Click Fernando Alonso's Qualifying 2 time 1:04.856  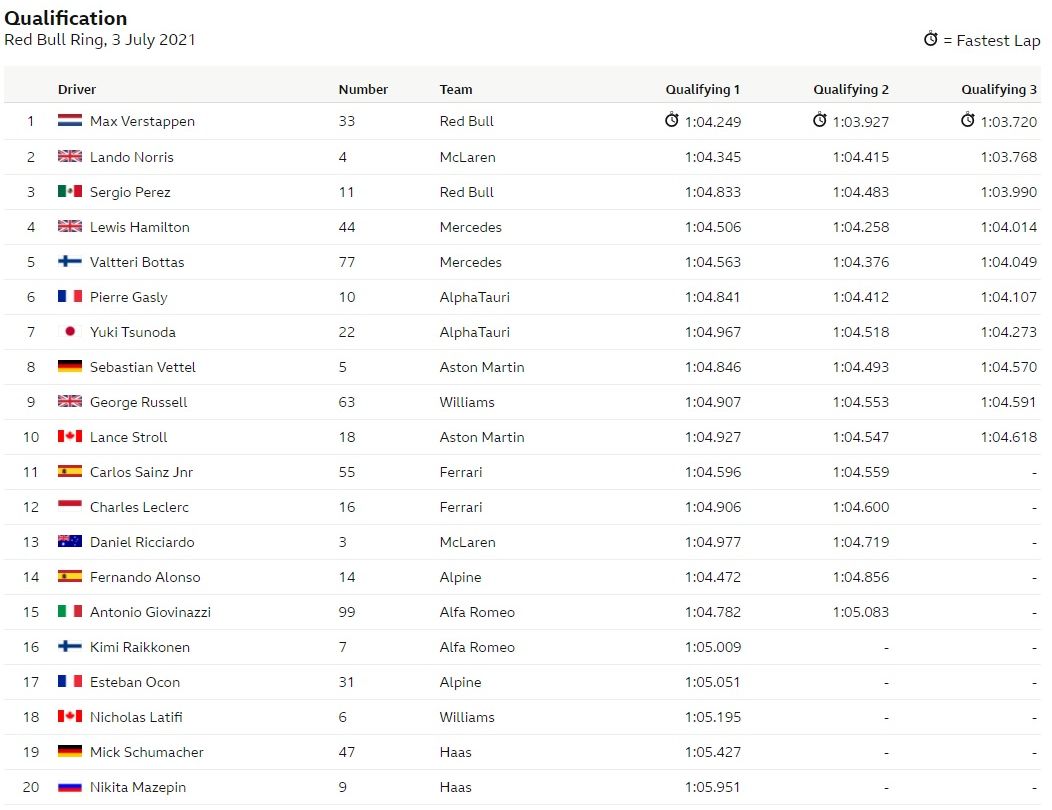pyautogui.click(x=860, y=577)
